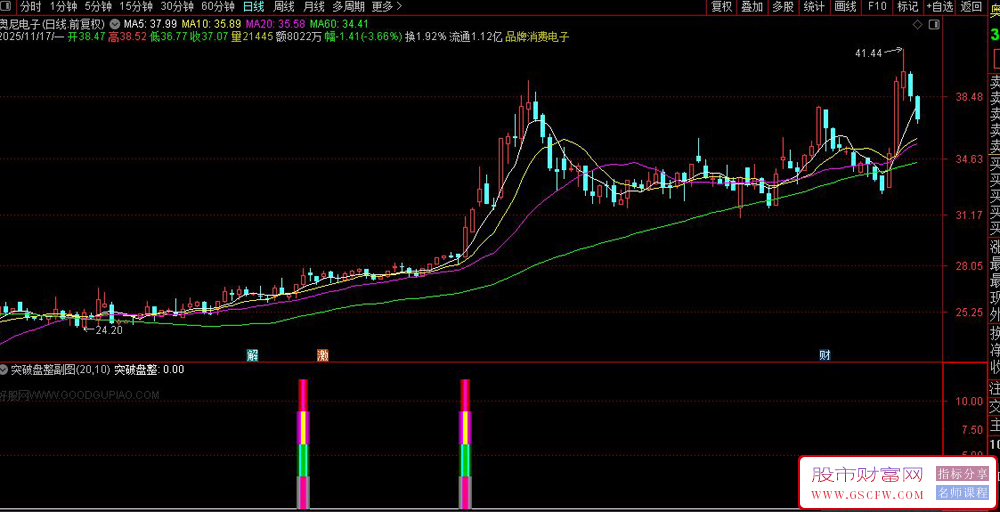Click the 激 event marker on chart

click(323, 355)
